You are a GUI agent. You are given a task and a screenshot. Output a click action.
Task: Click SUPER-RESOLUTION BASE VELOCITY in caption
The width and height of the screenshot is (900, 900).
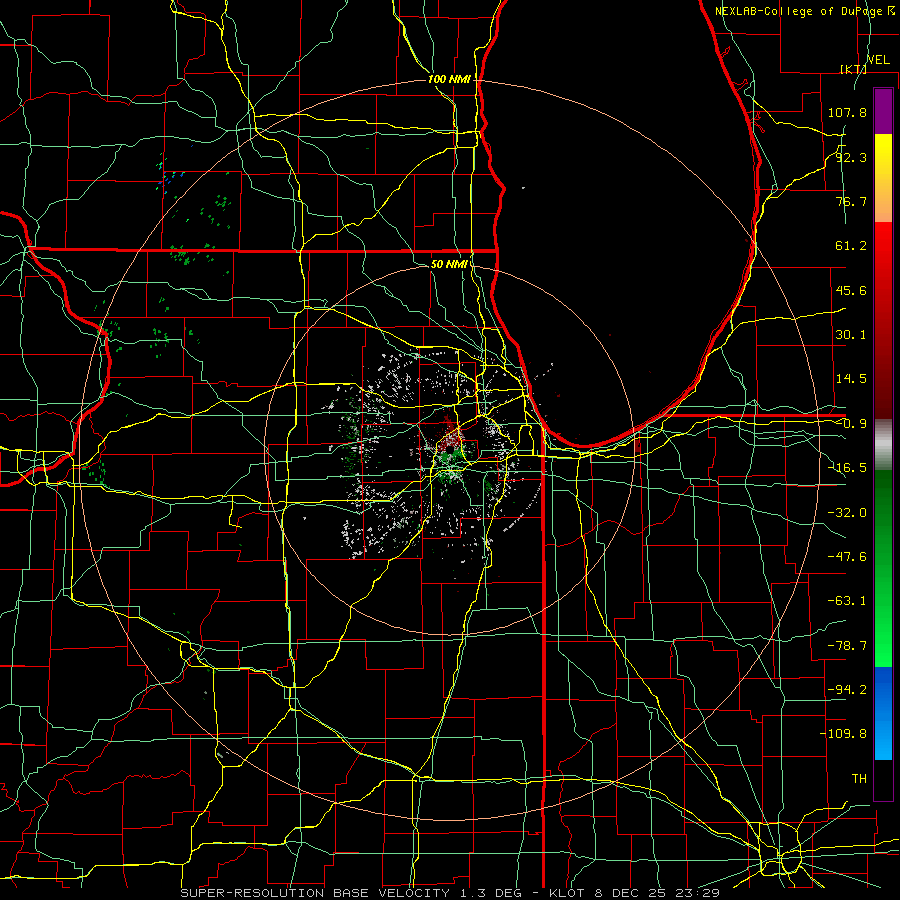click(x=315, y=893)
